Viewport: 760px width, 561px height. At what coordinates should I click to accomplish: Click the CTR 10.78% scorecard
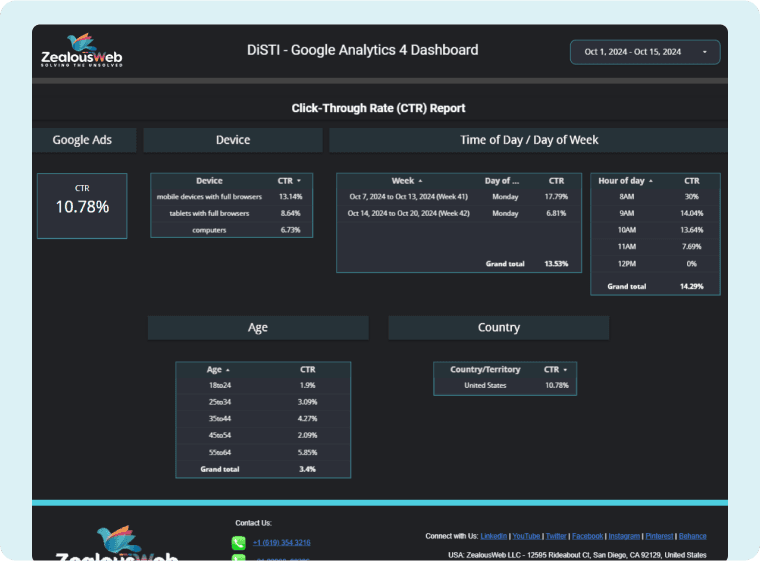coord(82,206)
